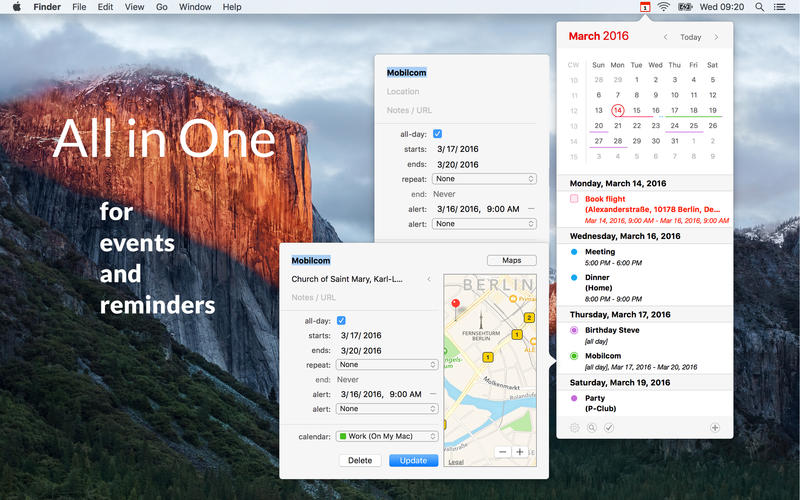
Task: Select March 17 in the calendar grid
Action: tap(674, 110)
